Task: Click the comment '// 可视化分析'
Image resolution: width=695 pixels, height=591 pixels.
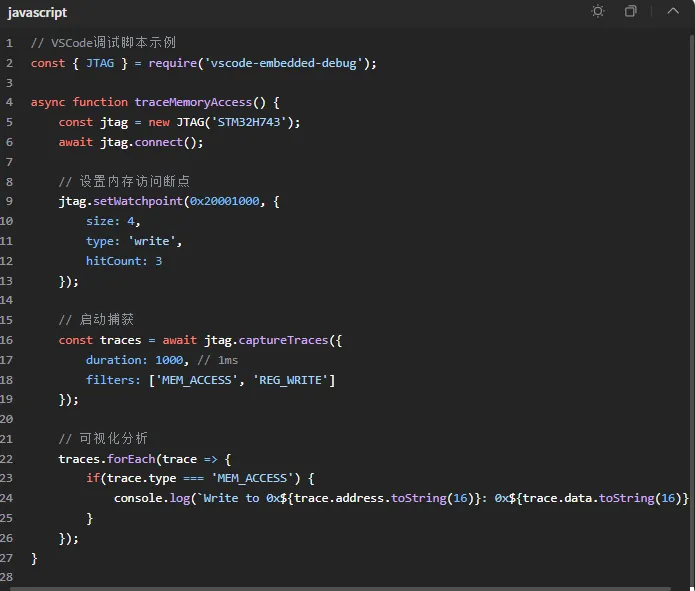Action: (103, 438)
